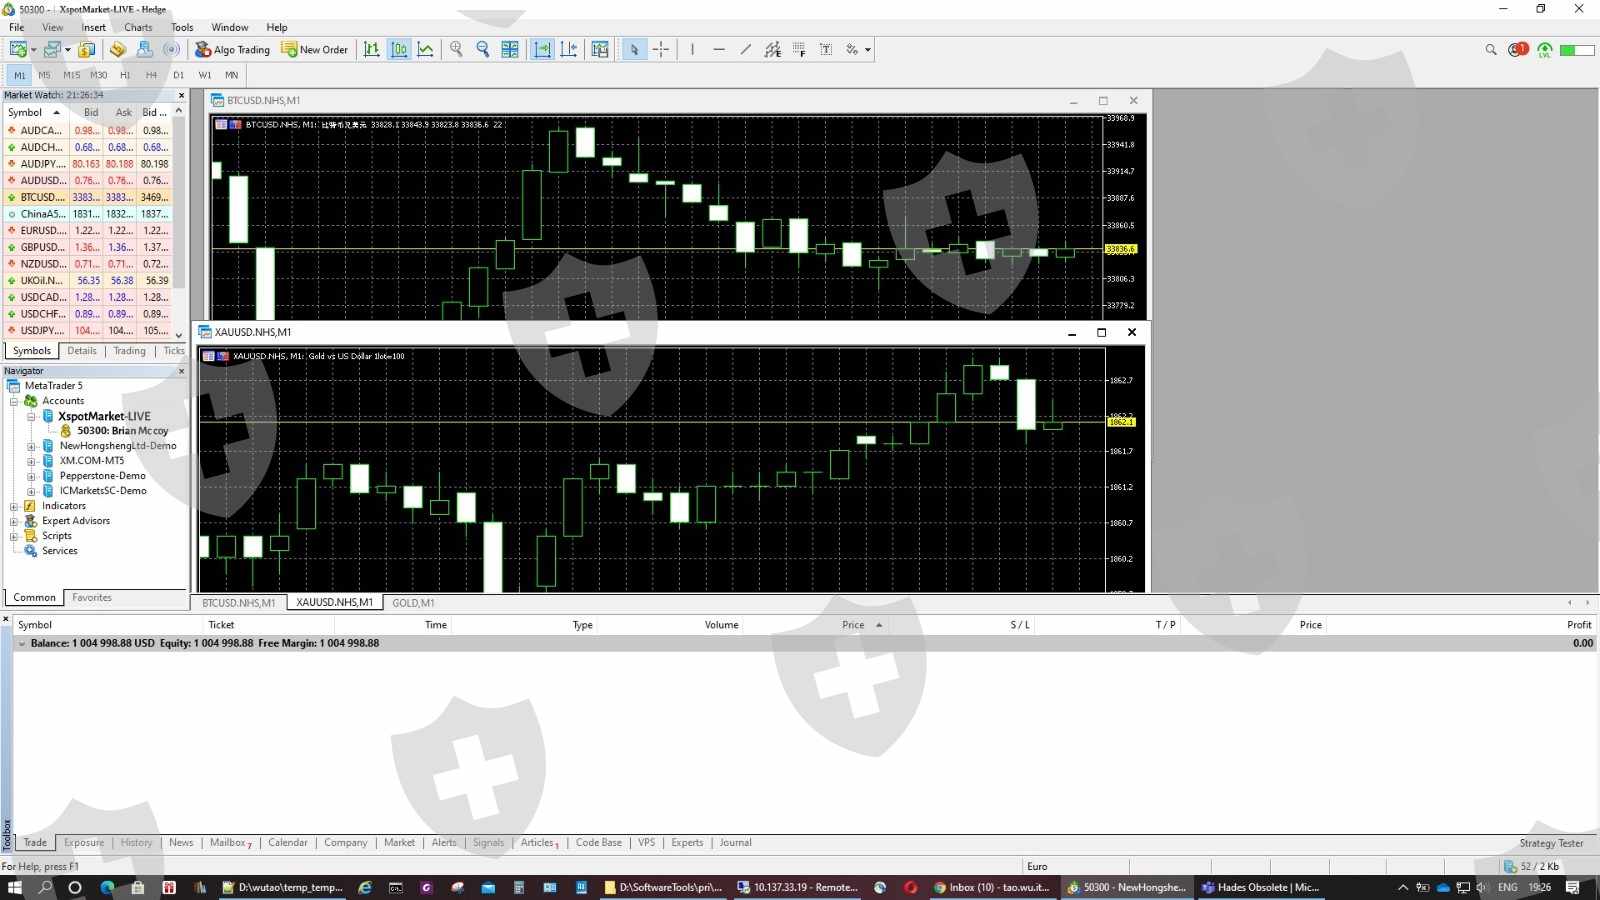Select the Vertical Line drawing tool
This screenshot has width=1600, height=900.
click(692, 49)
